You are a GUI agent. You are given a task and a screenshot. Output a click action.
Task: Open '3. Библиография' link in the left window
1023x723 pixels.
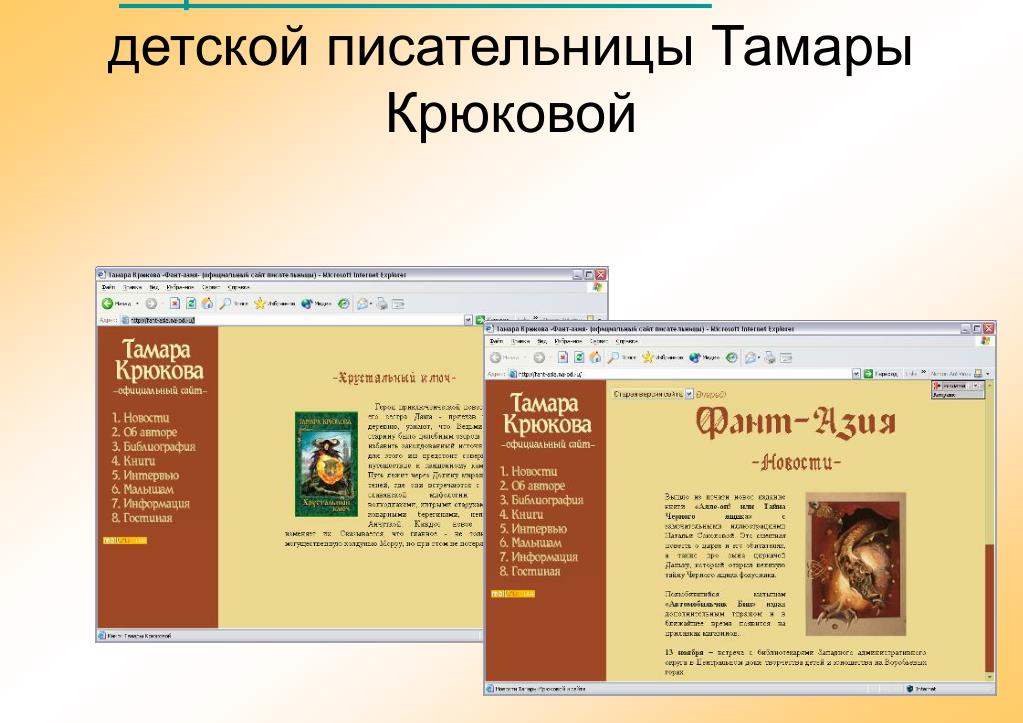pyautogui.click(x=153, y=446)
